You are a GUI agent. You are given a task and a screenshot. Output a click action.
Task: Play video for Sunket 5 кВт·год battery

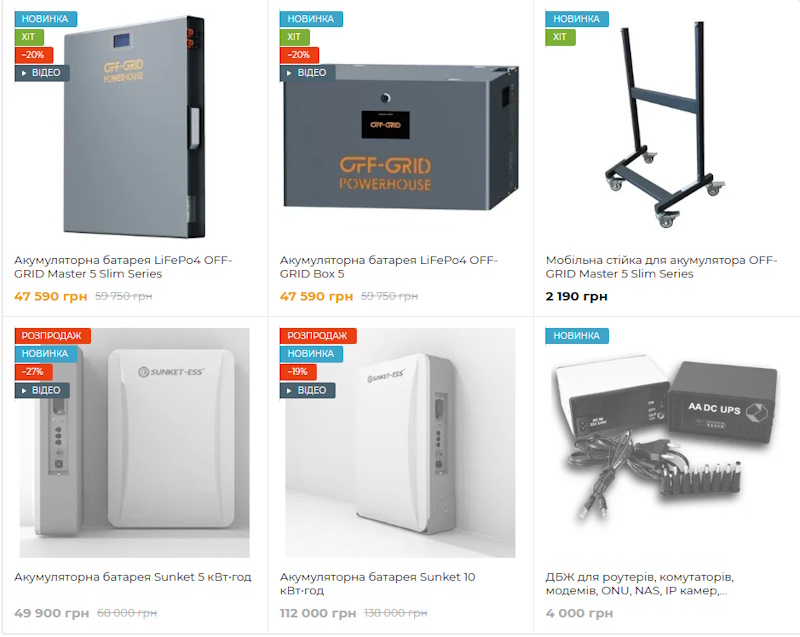42,390
